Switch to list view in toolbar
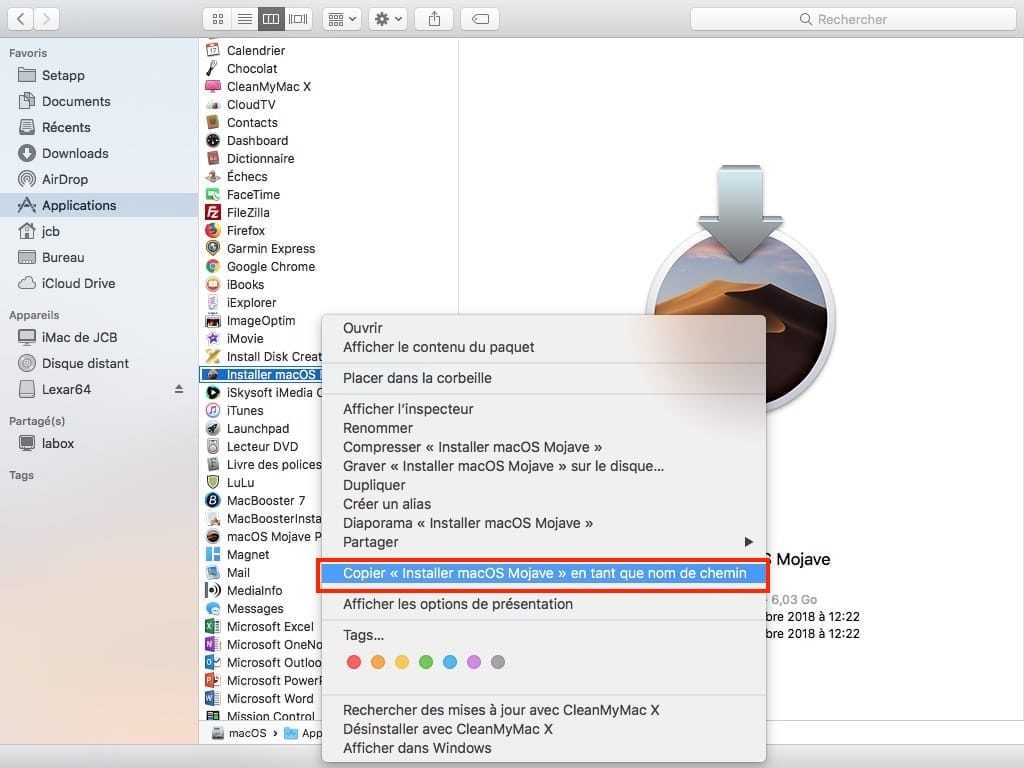The width and height of the screenshot is (1024, 768). (x=244, y=19)
